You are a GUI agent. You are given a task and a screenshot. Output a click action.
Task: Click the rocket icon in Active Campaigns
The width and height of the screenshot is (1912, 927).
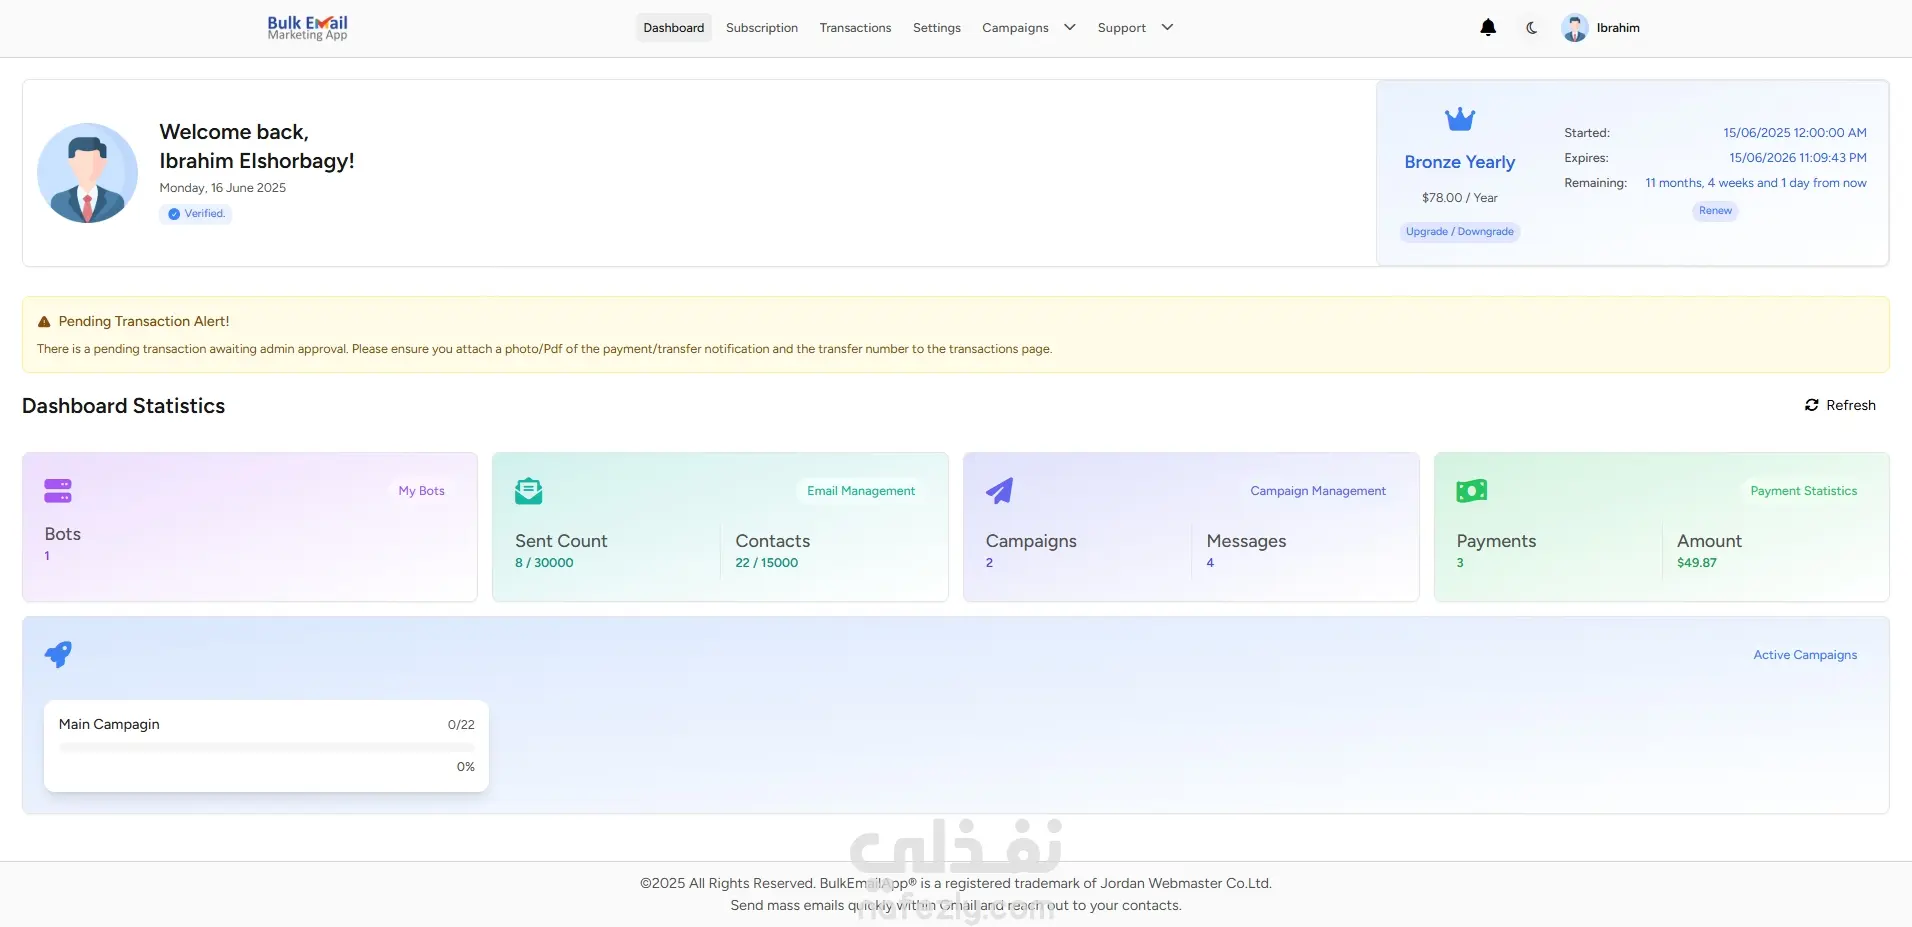[58, 654]
